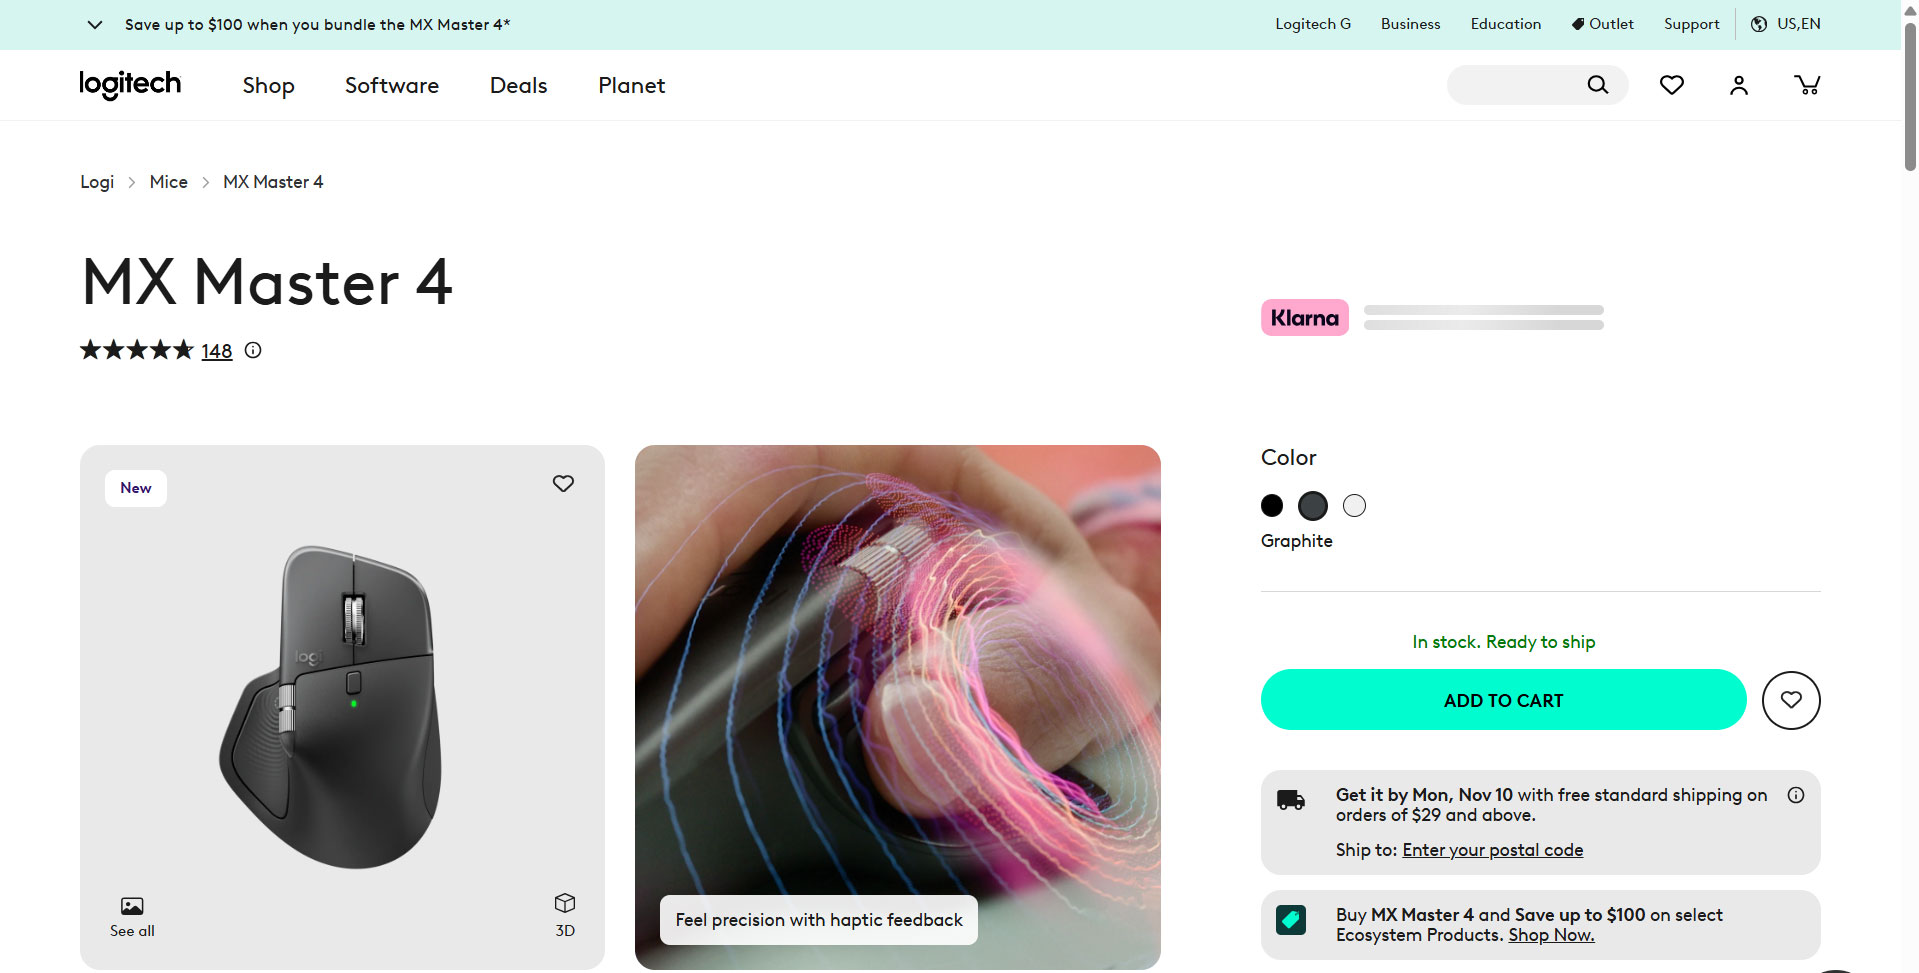
Task: Open the Software menu
Action: [x=392, y=86]
